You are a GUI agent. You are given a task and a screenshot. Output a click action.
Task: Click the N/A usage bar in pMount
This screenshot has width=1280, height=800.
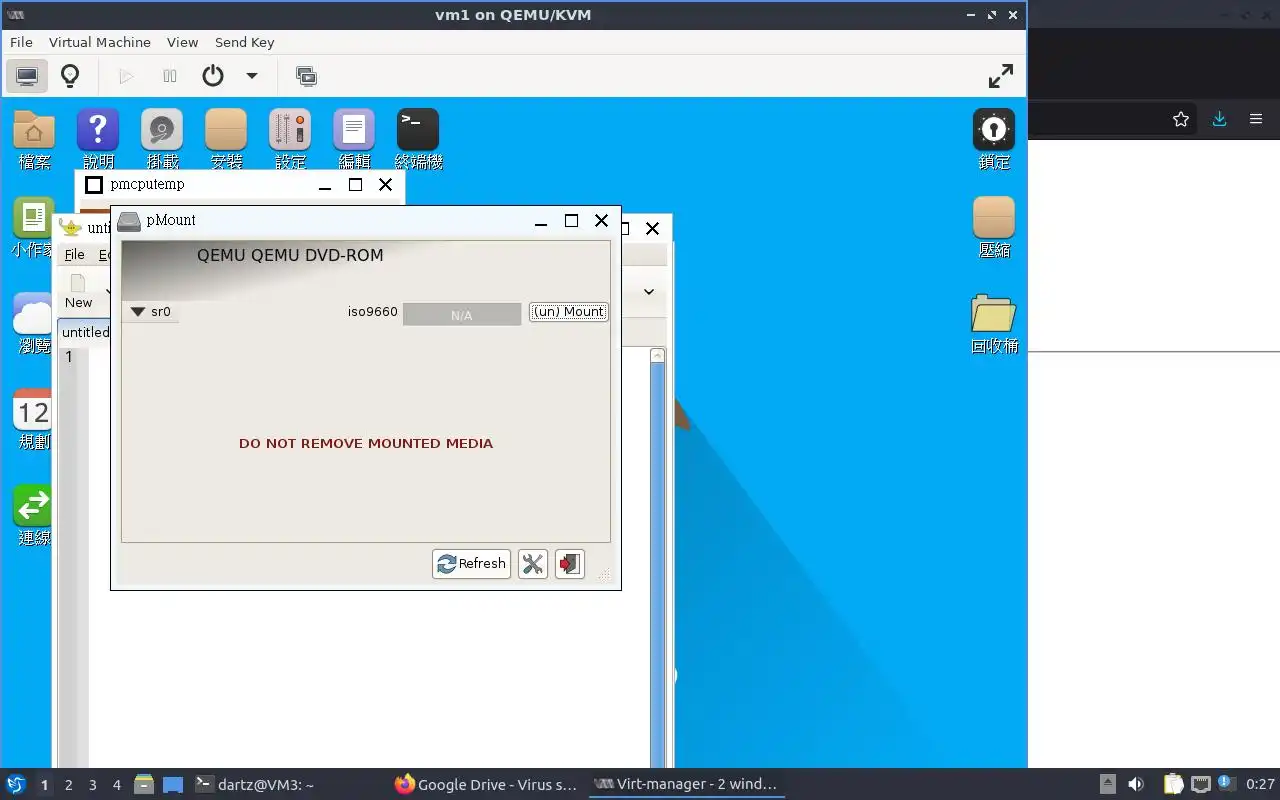coord(461,314)
